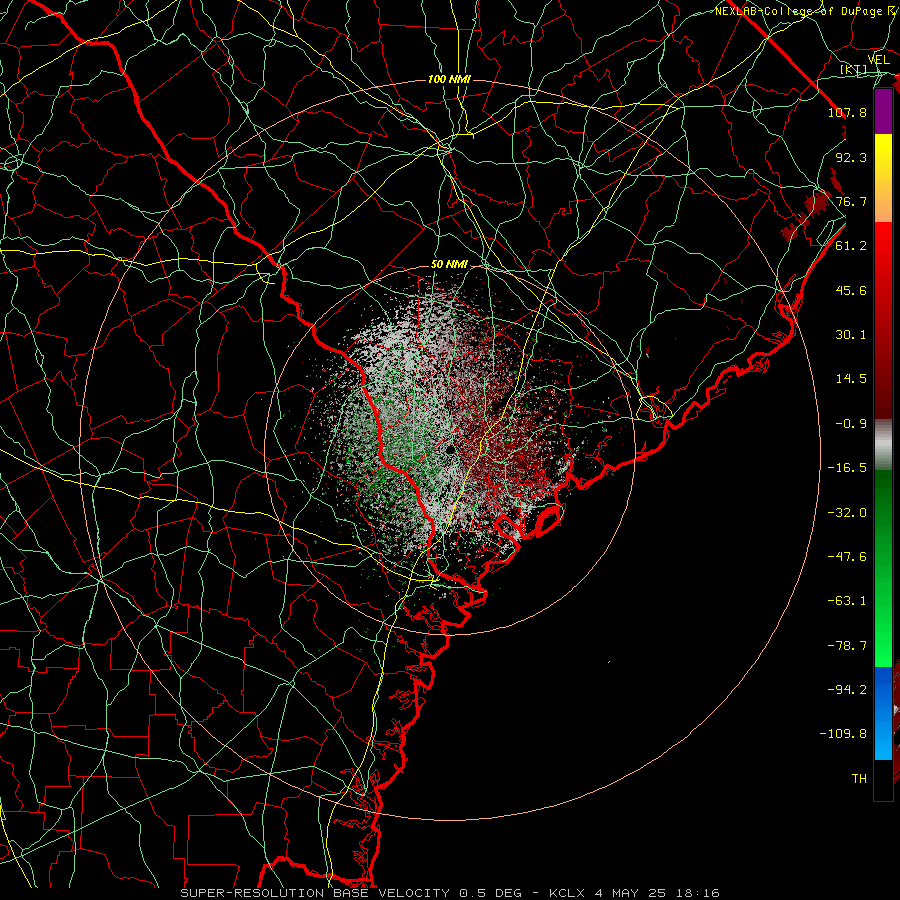Image resolution: width=900 pixels, height=900 pixels.
Task: Click the 14.5 legend value
Action: [851, 379]
